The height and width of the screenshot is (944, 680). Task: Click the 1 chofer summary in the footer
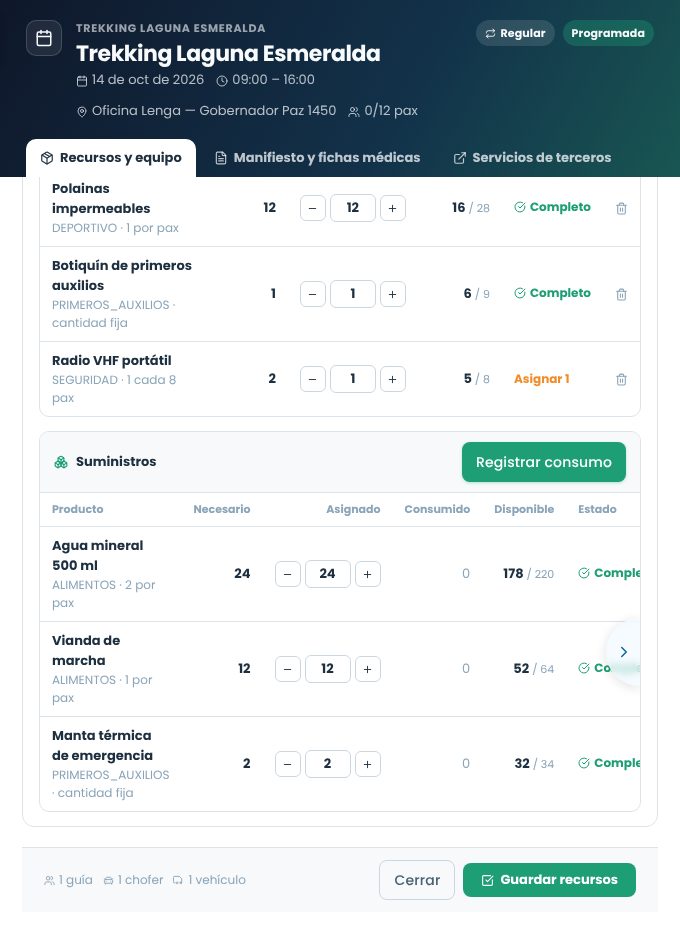[x=133, y=880]
